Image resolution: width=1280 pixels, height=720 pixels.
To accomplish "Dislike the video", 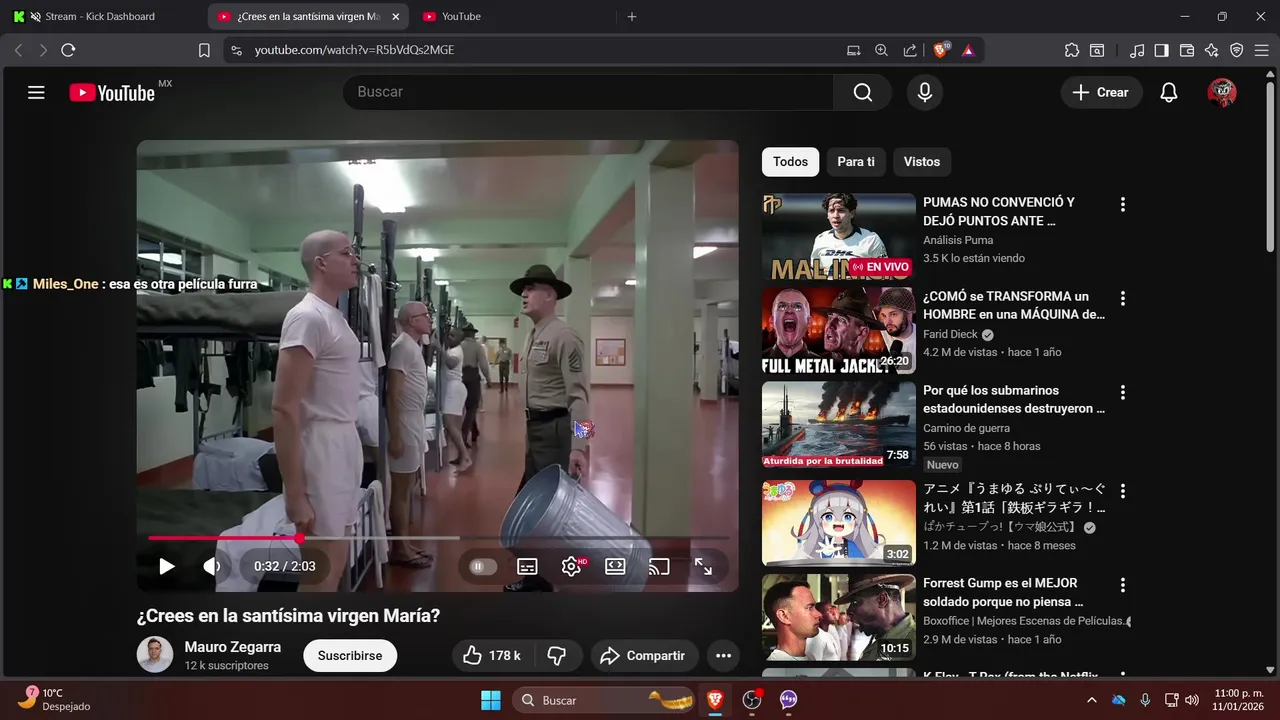I will (x=558, y=656).
